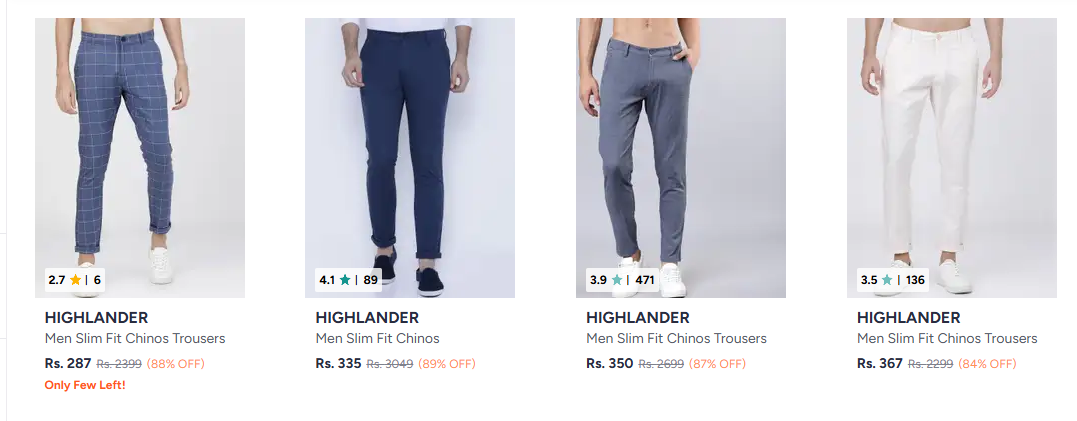This screenshot has height=421, width=1077.
Task: Open the blue checked chinos product image
Action: point(140,157)
